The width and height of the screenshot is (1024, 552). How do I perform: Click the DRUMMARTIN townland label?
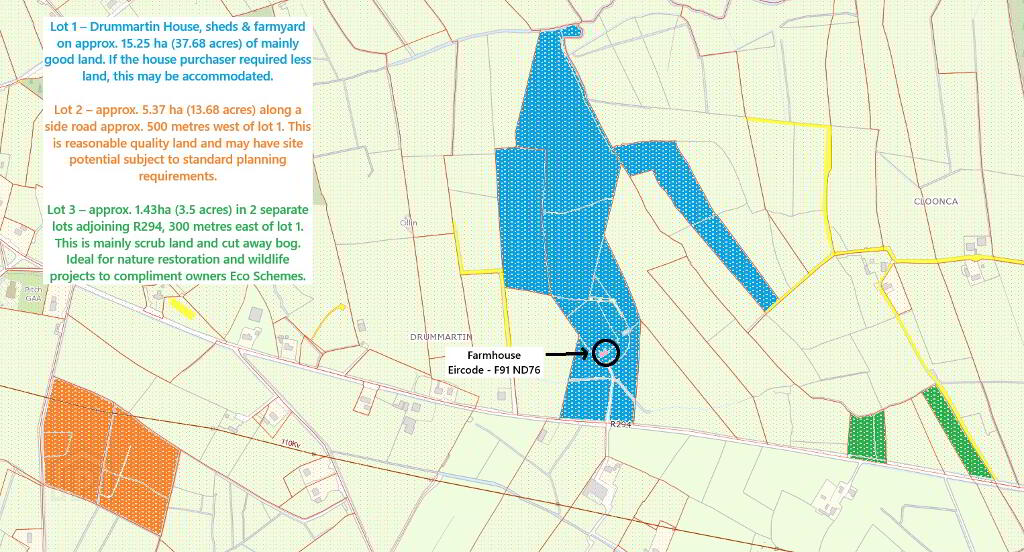(441, 337)
